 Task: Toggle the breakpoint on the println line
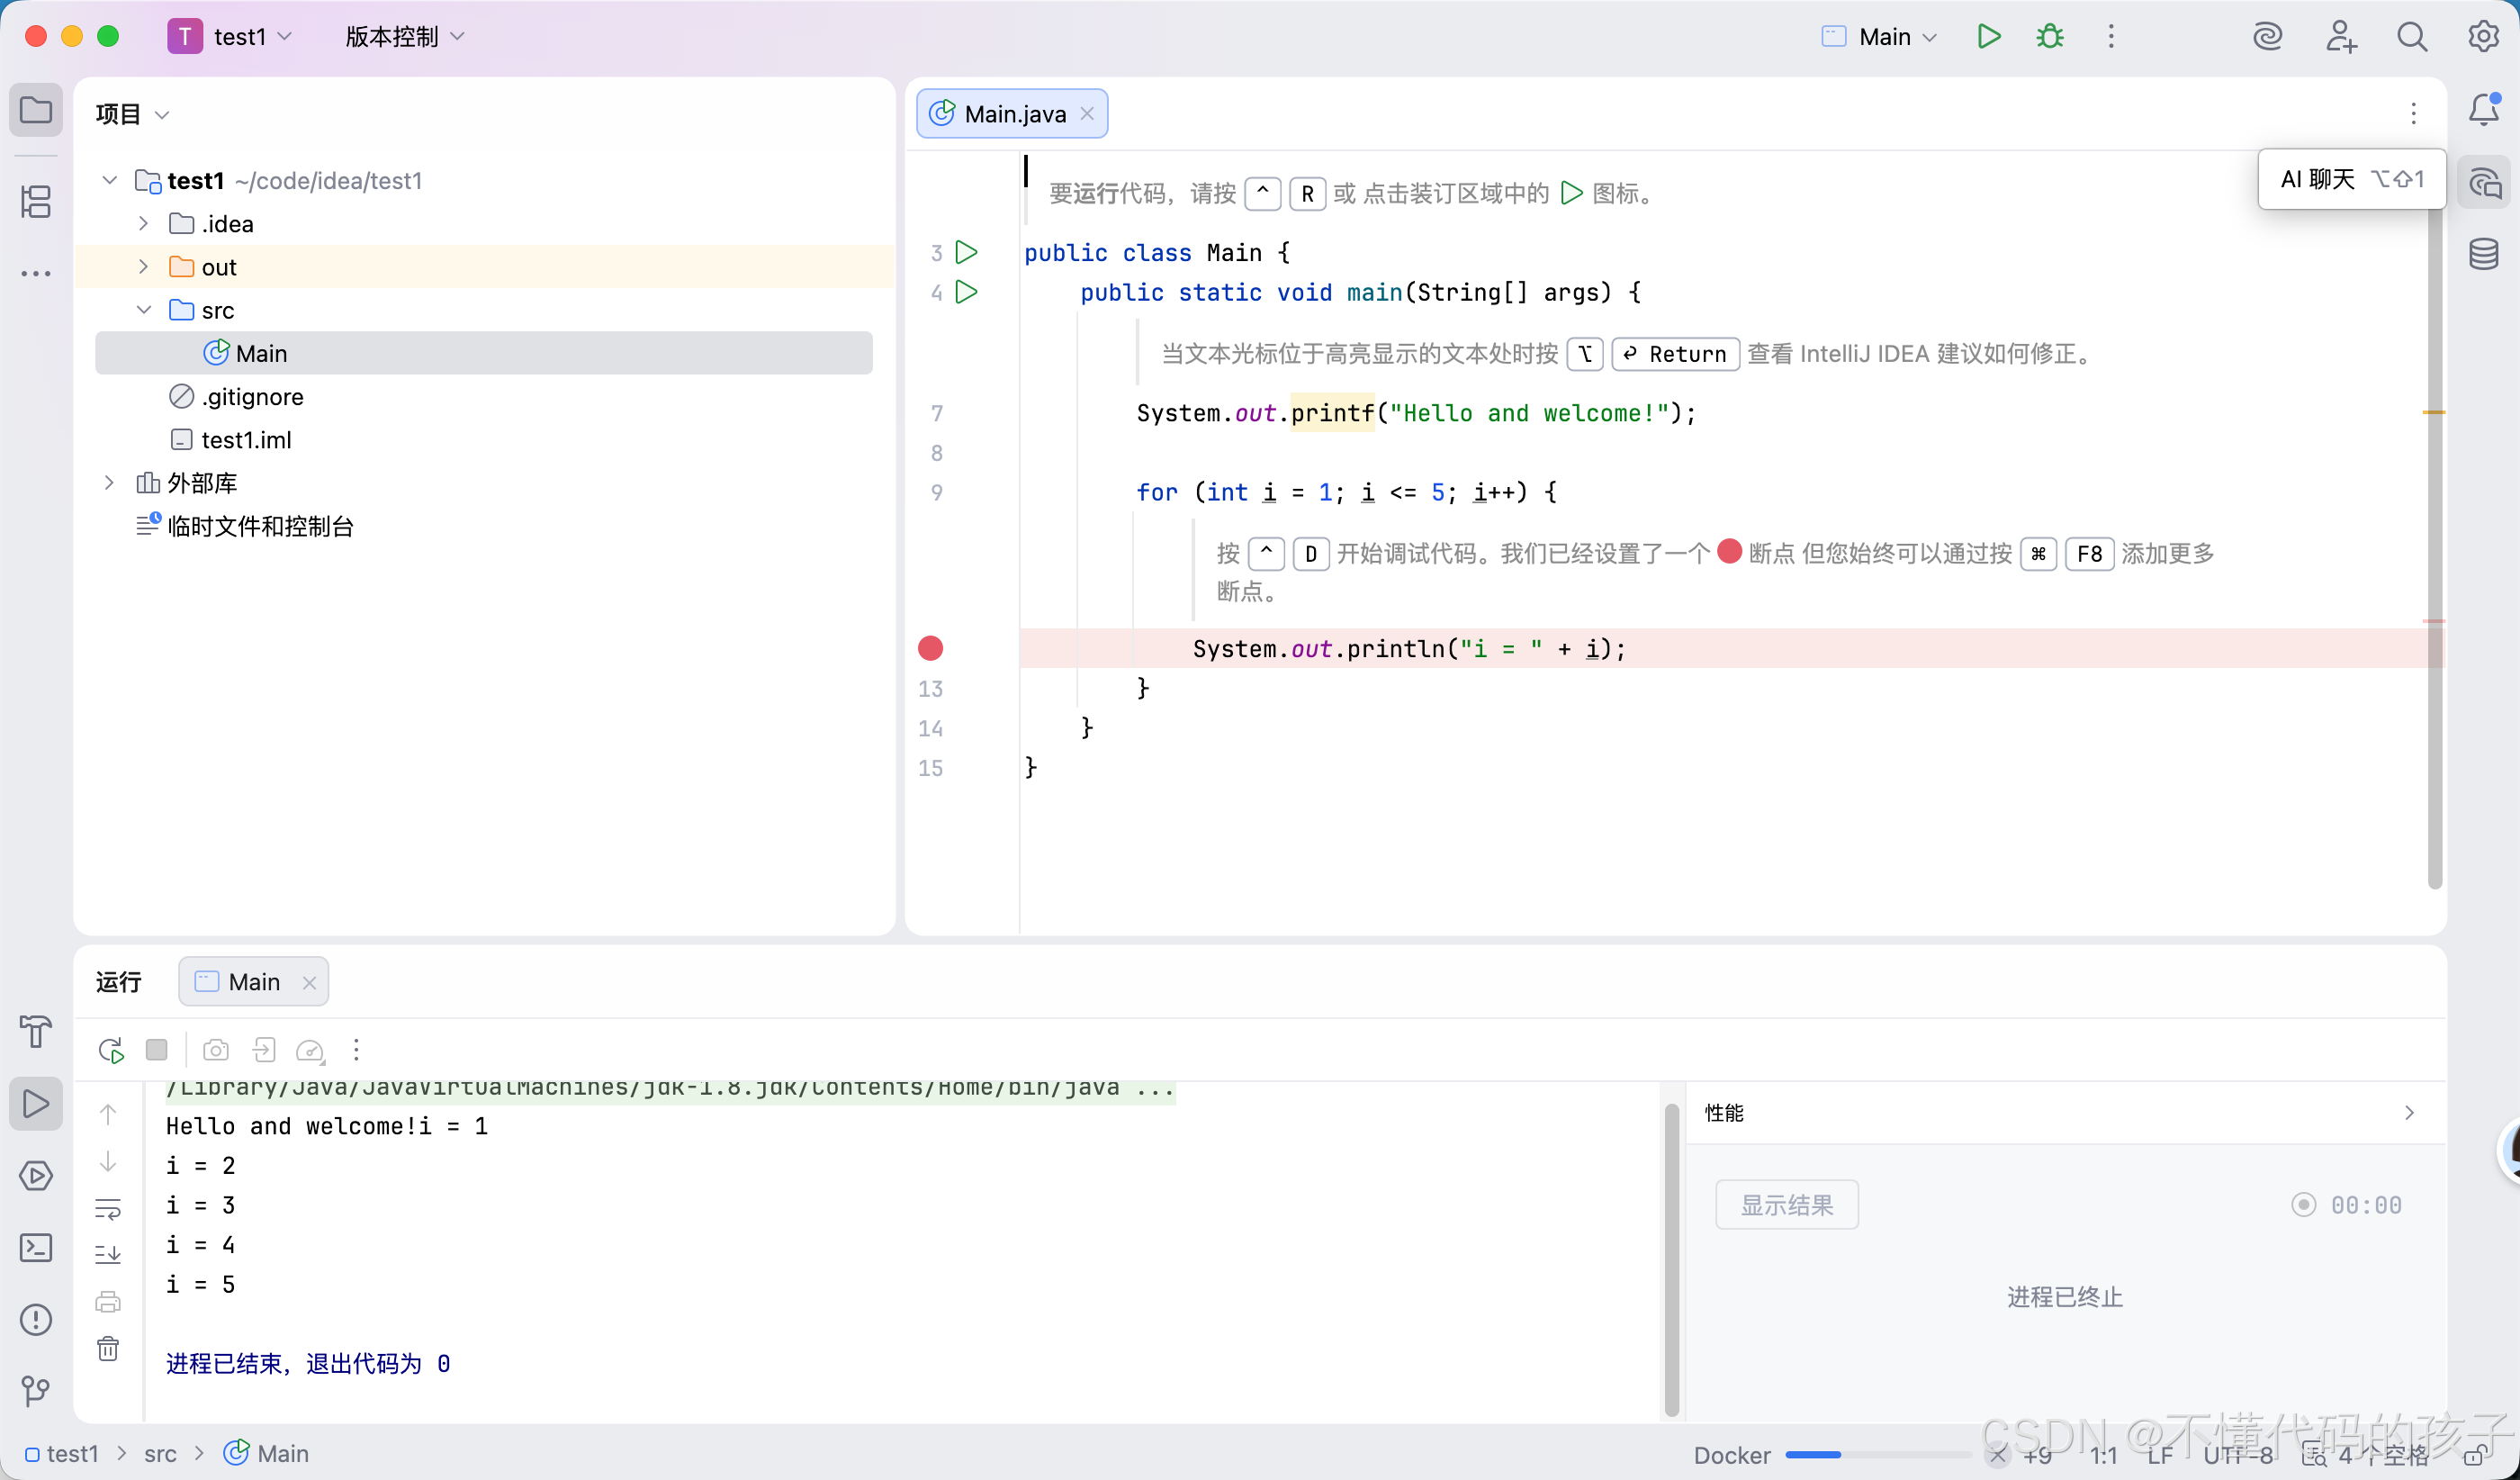tap(930, 648)
